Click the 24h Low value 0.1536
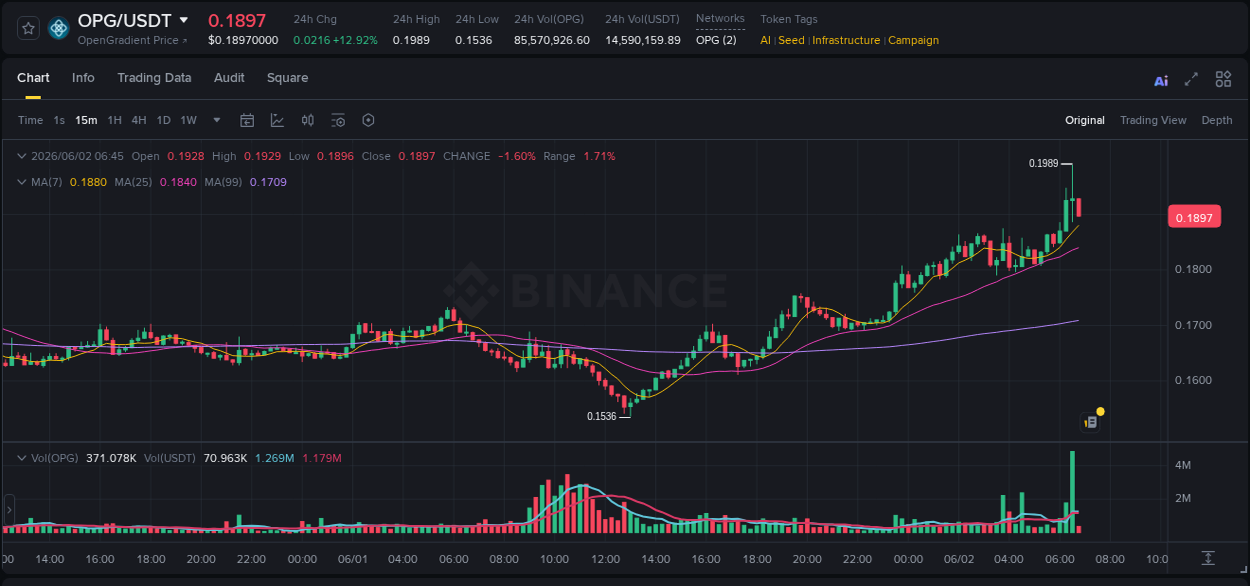Viewport: 1250px width, 586px height. (474, 40)
